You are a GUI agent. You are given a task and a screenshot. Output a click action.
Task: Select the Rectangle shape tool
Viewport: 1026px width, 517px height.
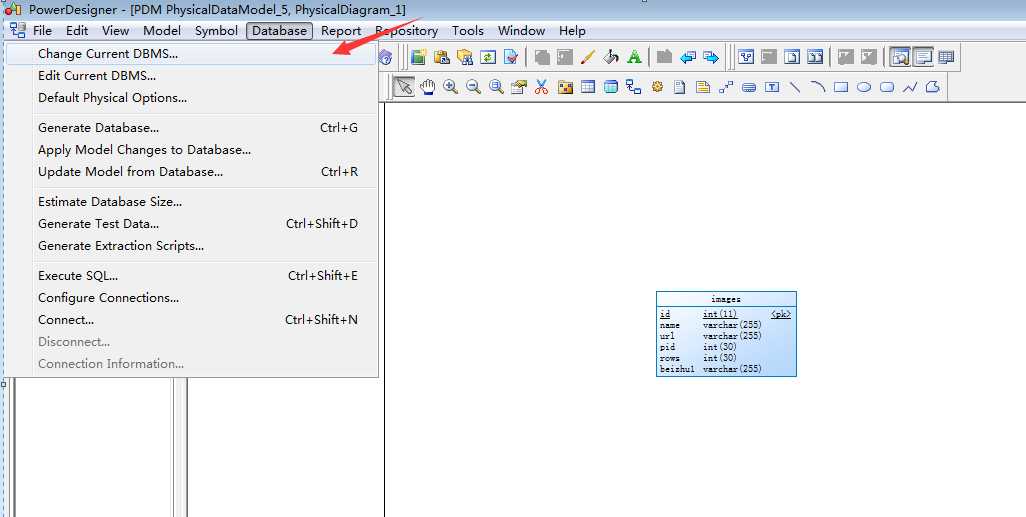[841, 86]
